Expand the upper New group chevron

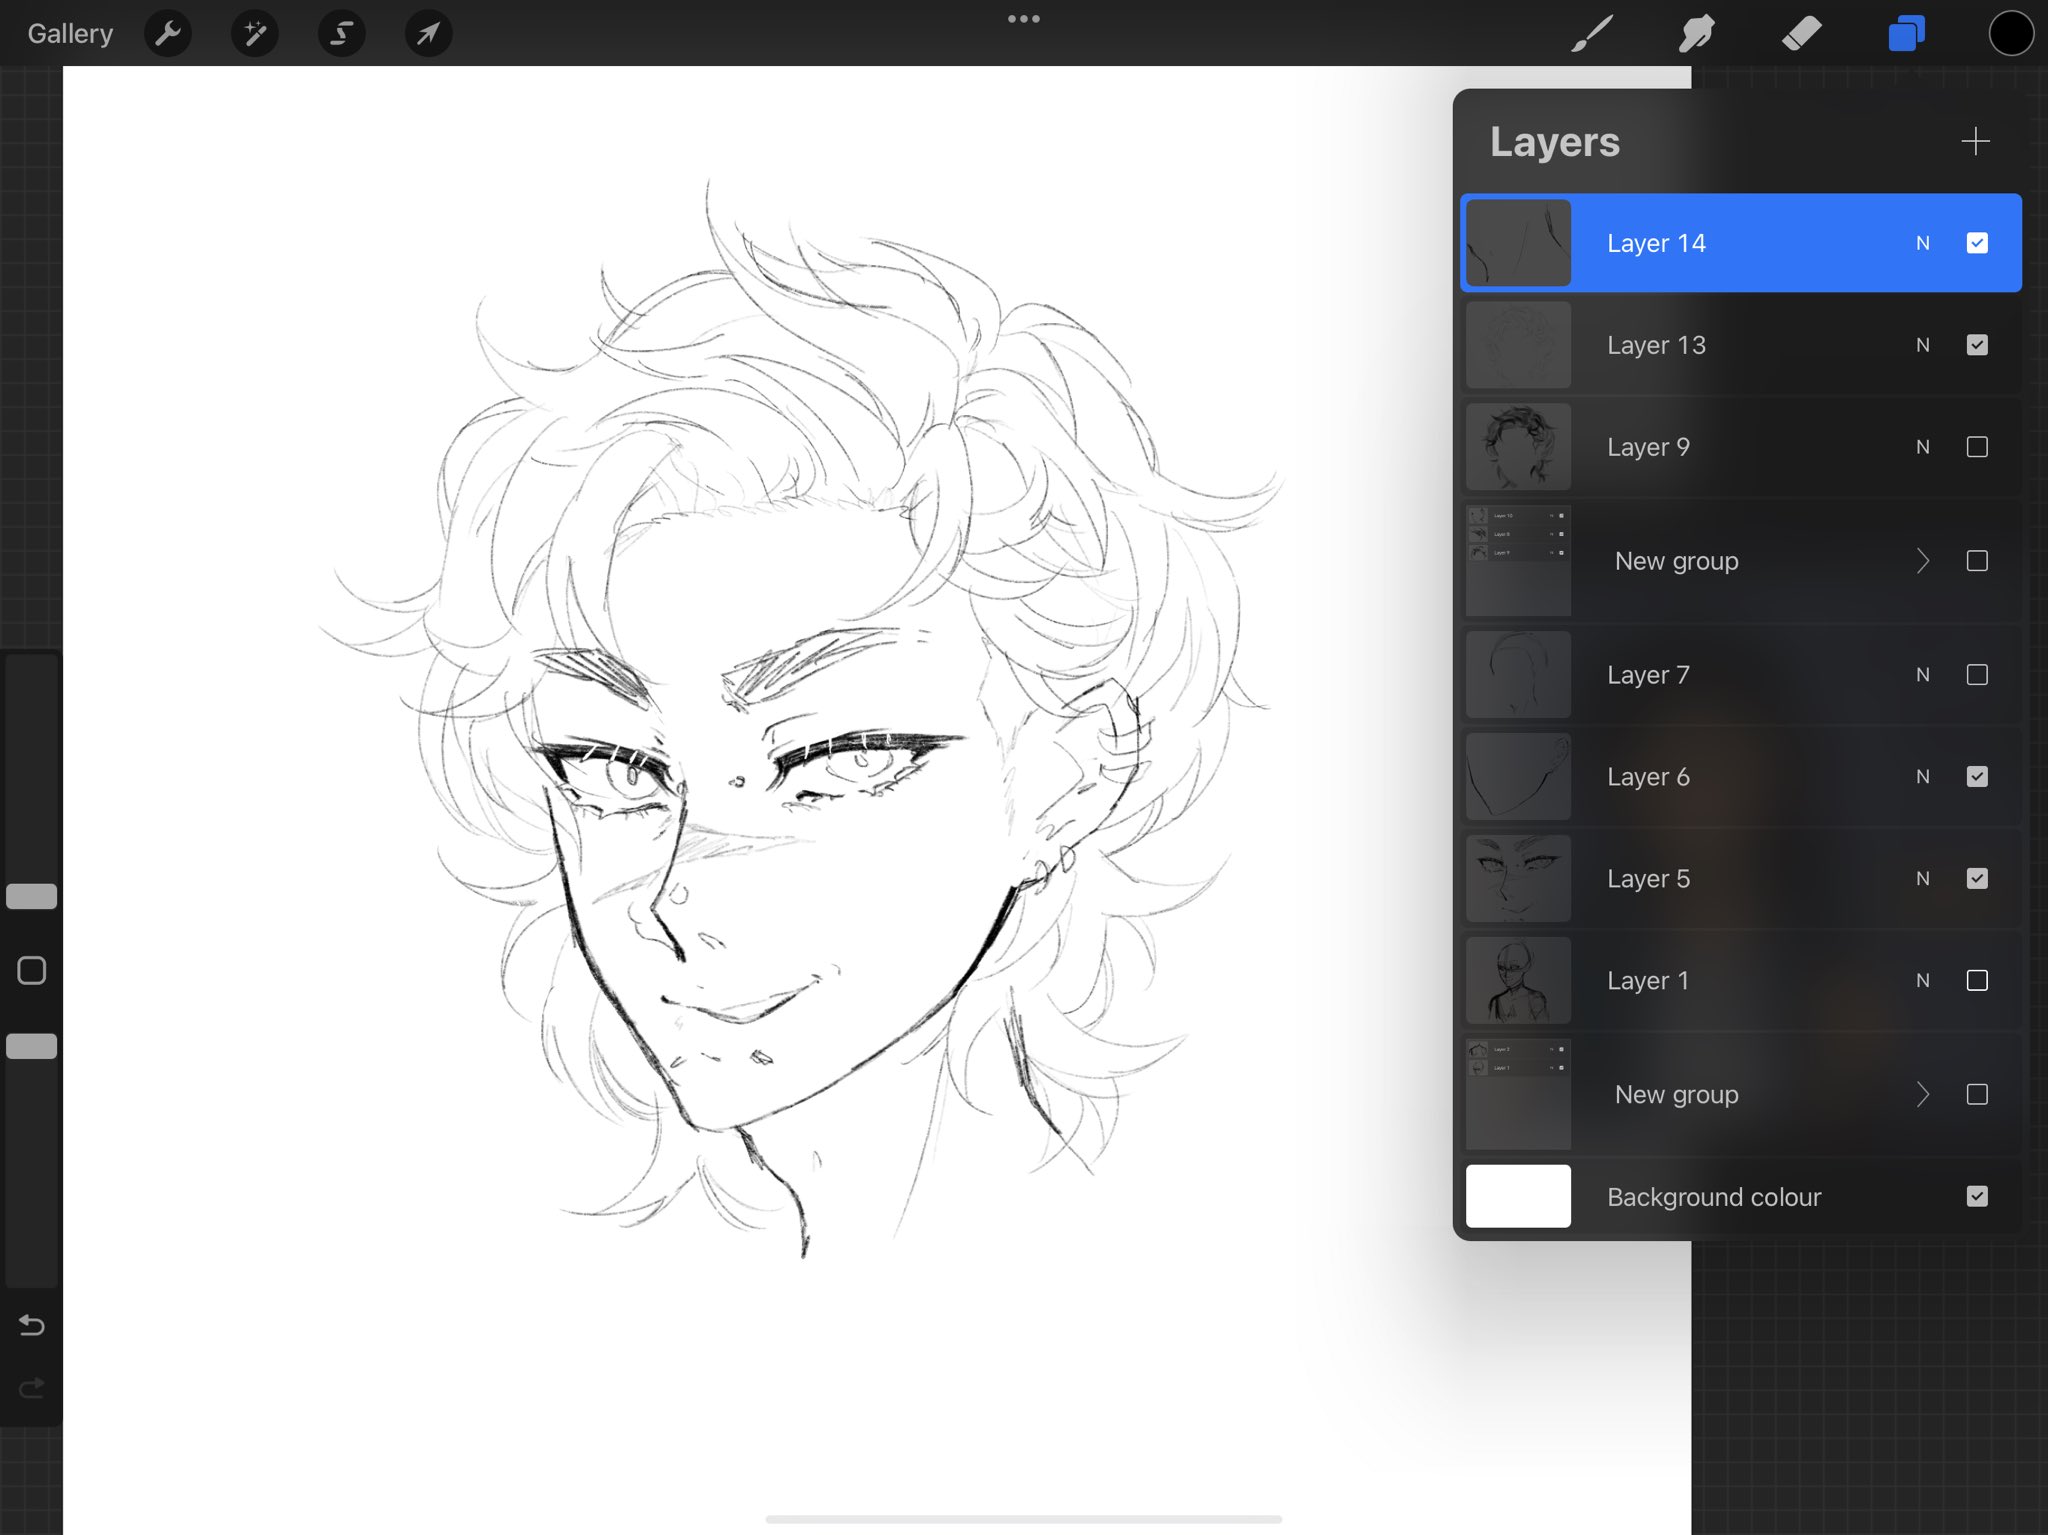coord(1922,561)
